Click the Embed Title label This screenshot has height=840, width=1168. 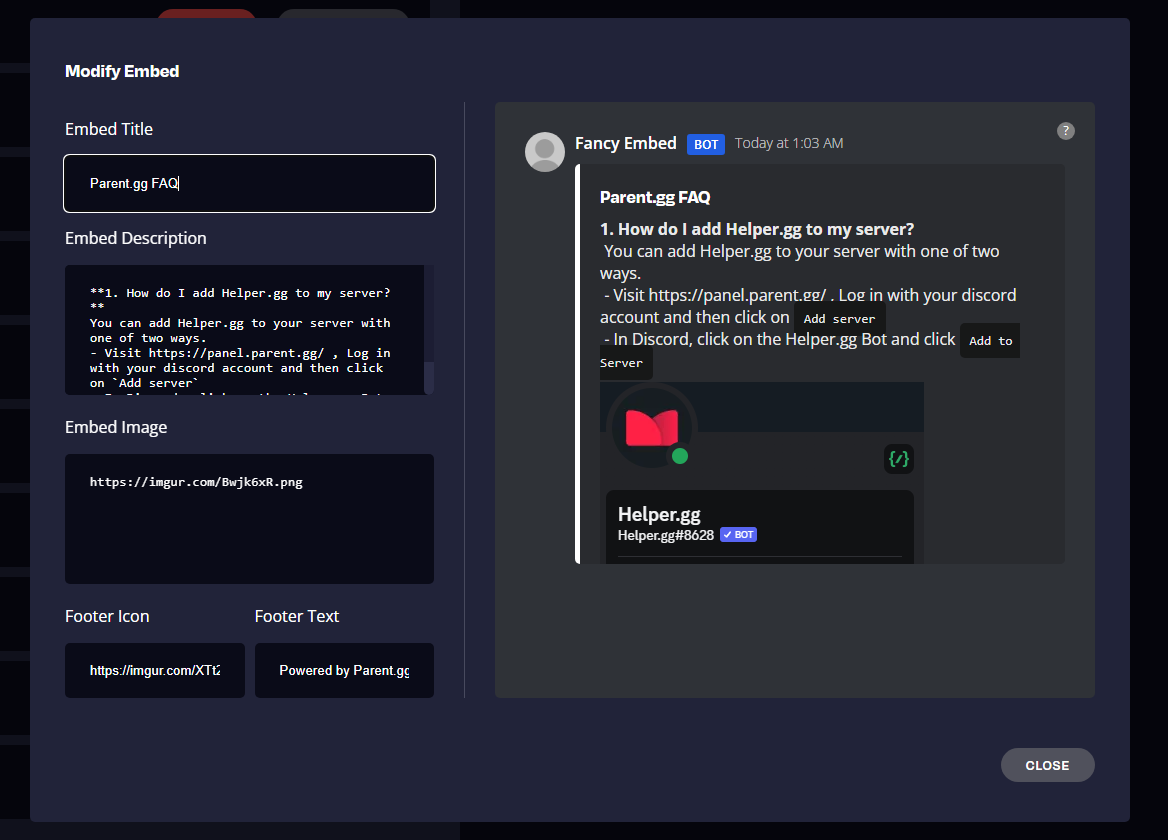[109, 129]
